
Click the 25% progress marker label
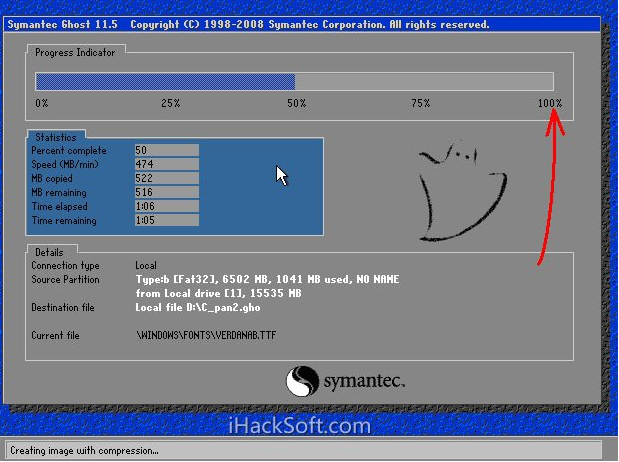(170, 104)
